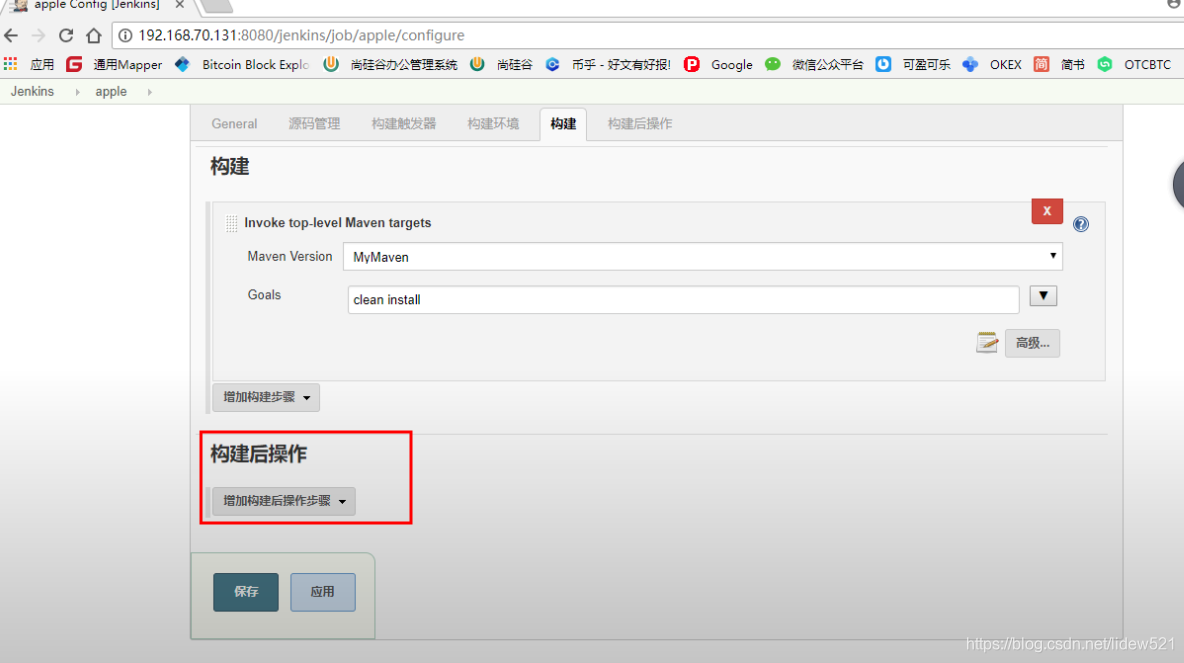Viewport: 1184px width, 663px height.
Task: Switch to the 构建触发器 tab
Action: point(403,124)
